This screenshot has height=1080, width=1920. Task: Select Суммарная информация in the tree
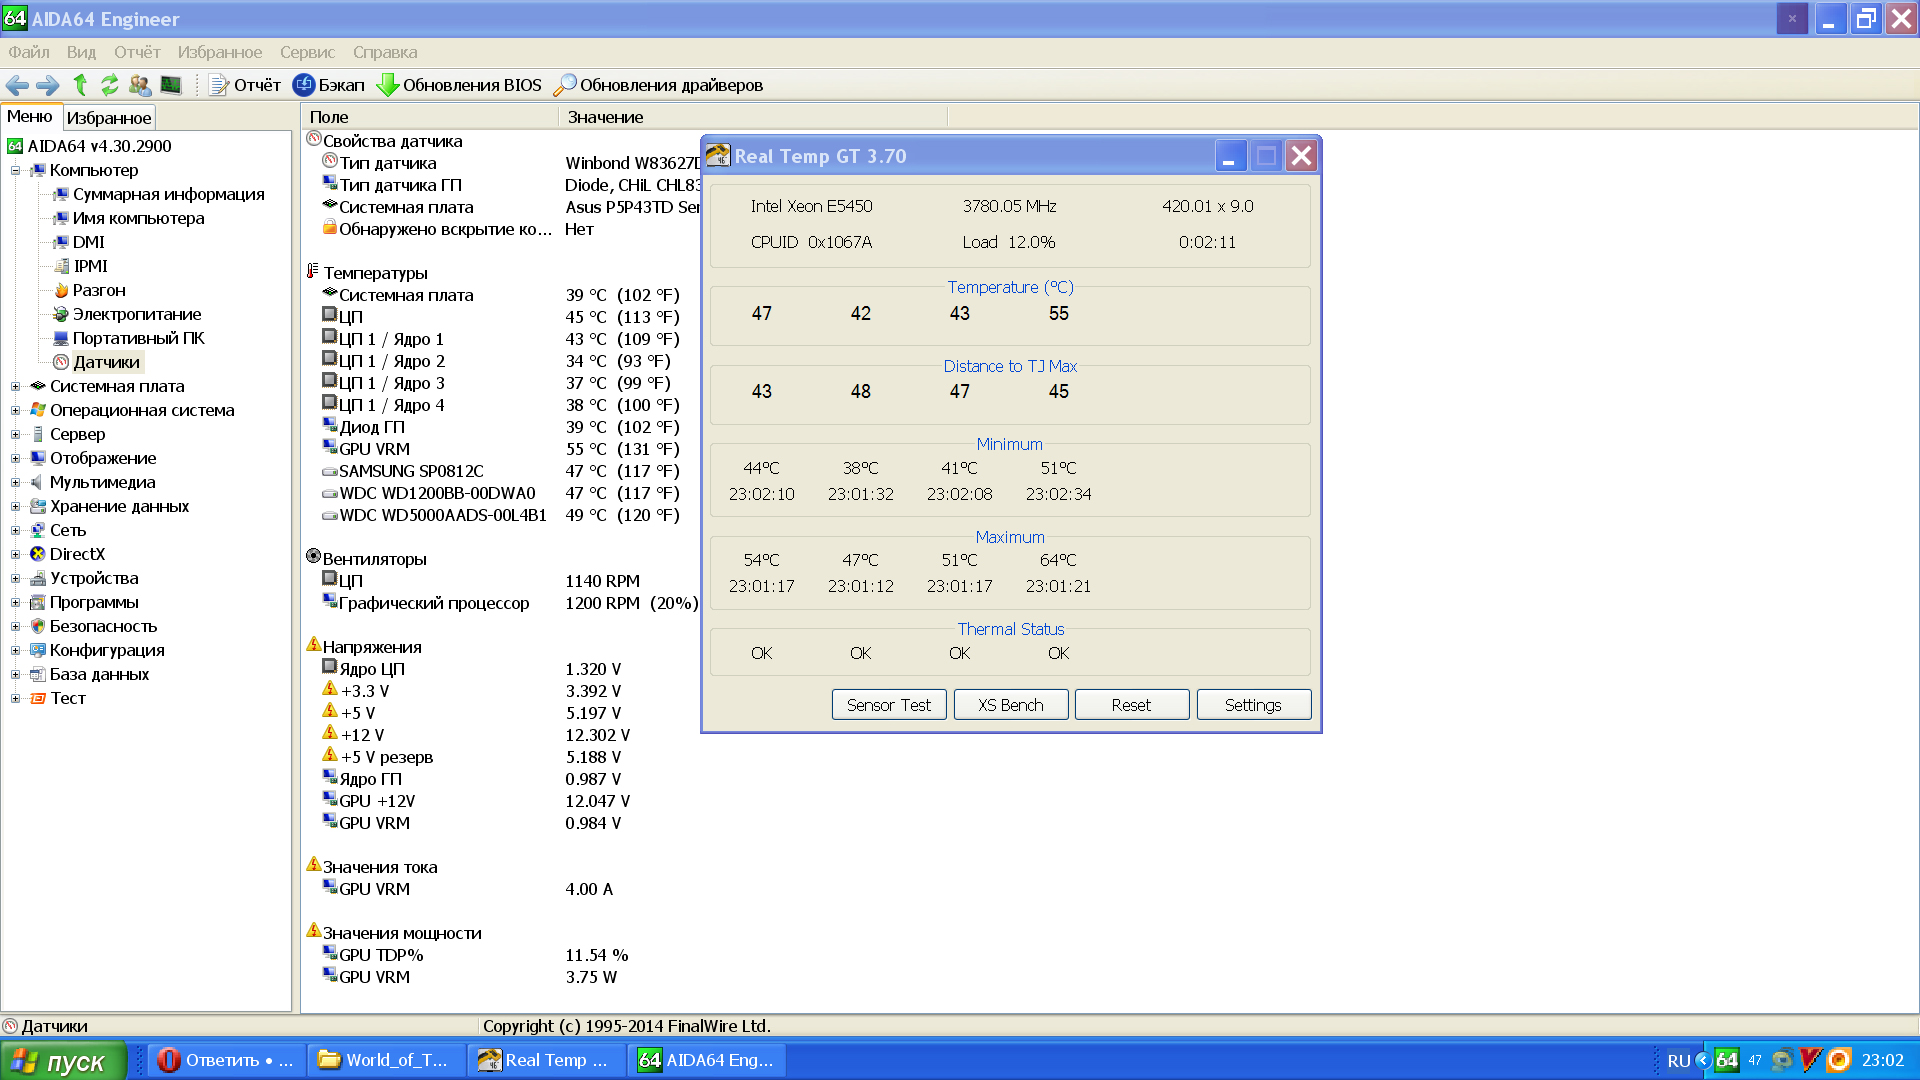pyautogui.click(x=168, y=194)
